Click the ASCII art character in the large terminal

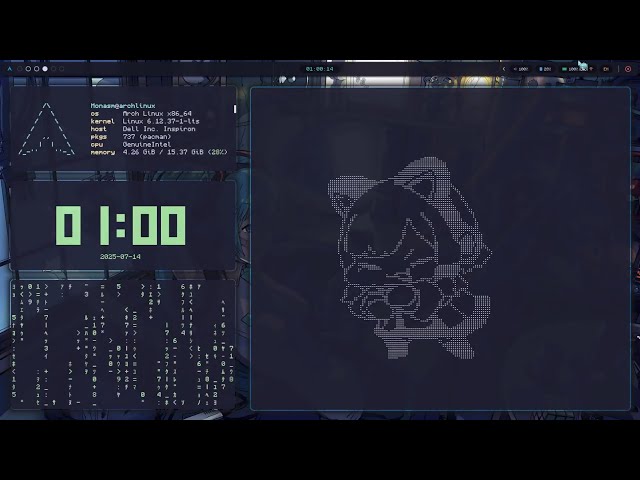pos(410,258)
